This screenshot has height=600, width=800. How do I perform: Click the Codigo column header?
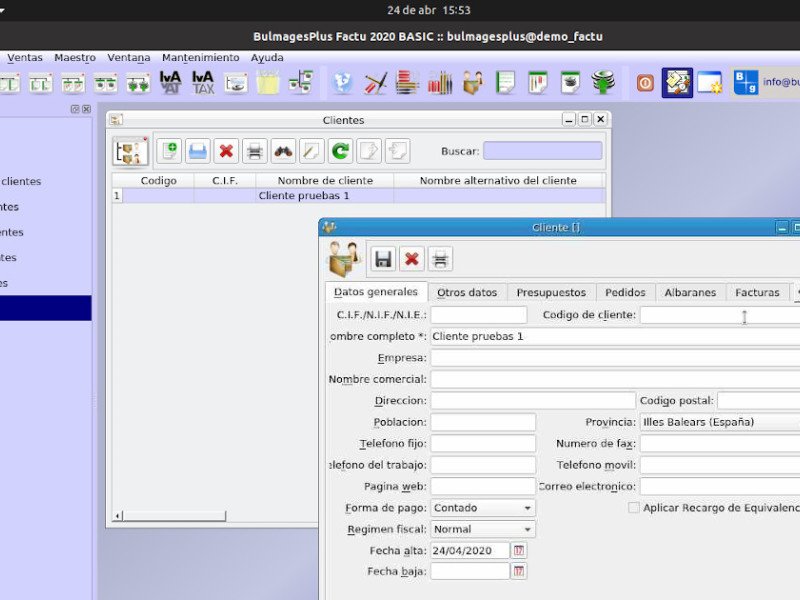[158, 181]
